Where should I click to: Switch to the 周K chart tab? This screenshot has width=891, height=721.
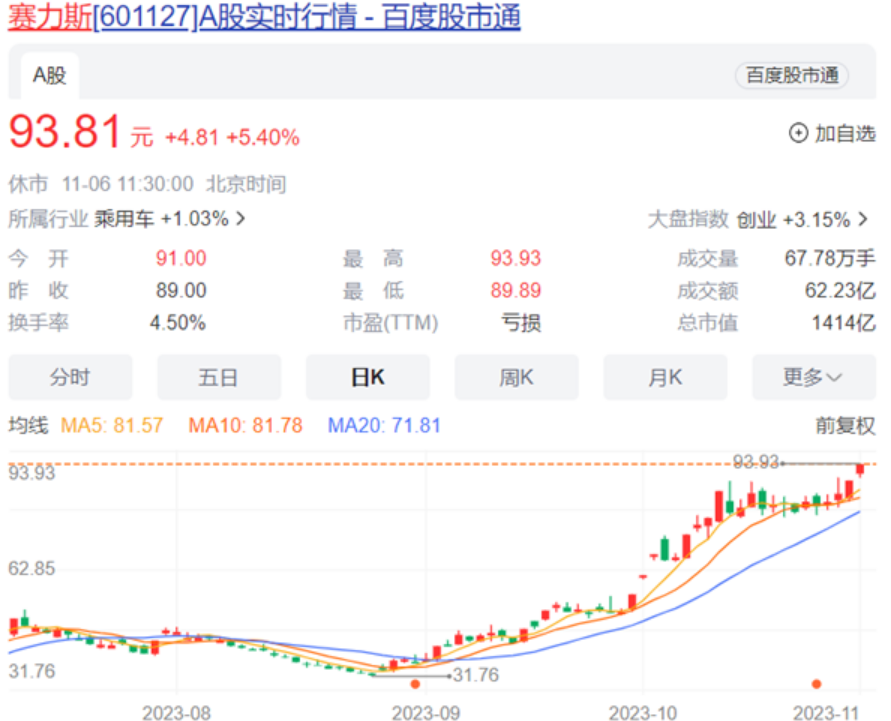516,377
